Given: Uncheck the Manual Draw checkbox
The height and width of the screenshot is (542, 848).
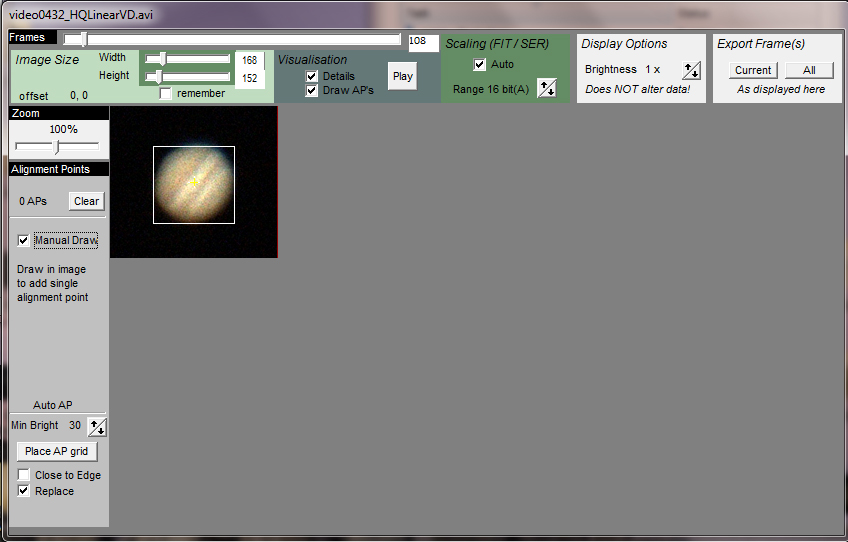Looking at the screenshot, I should (23, 240).
